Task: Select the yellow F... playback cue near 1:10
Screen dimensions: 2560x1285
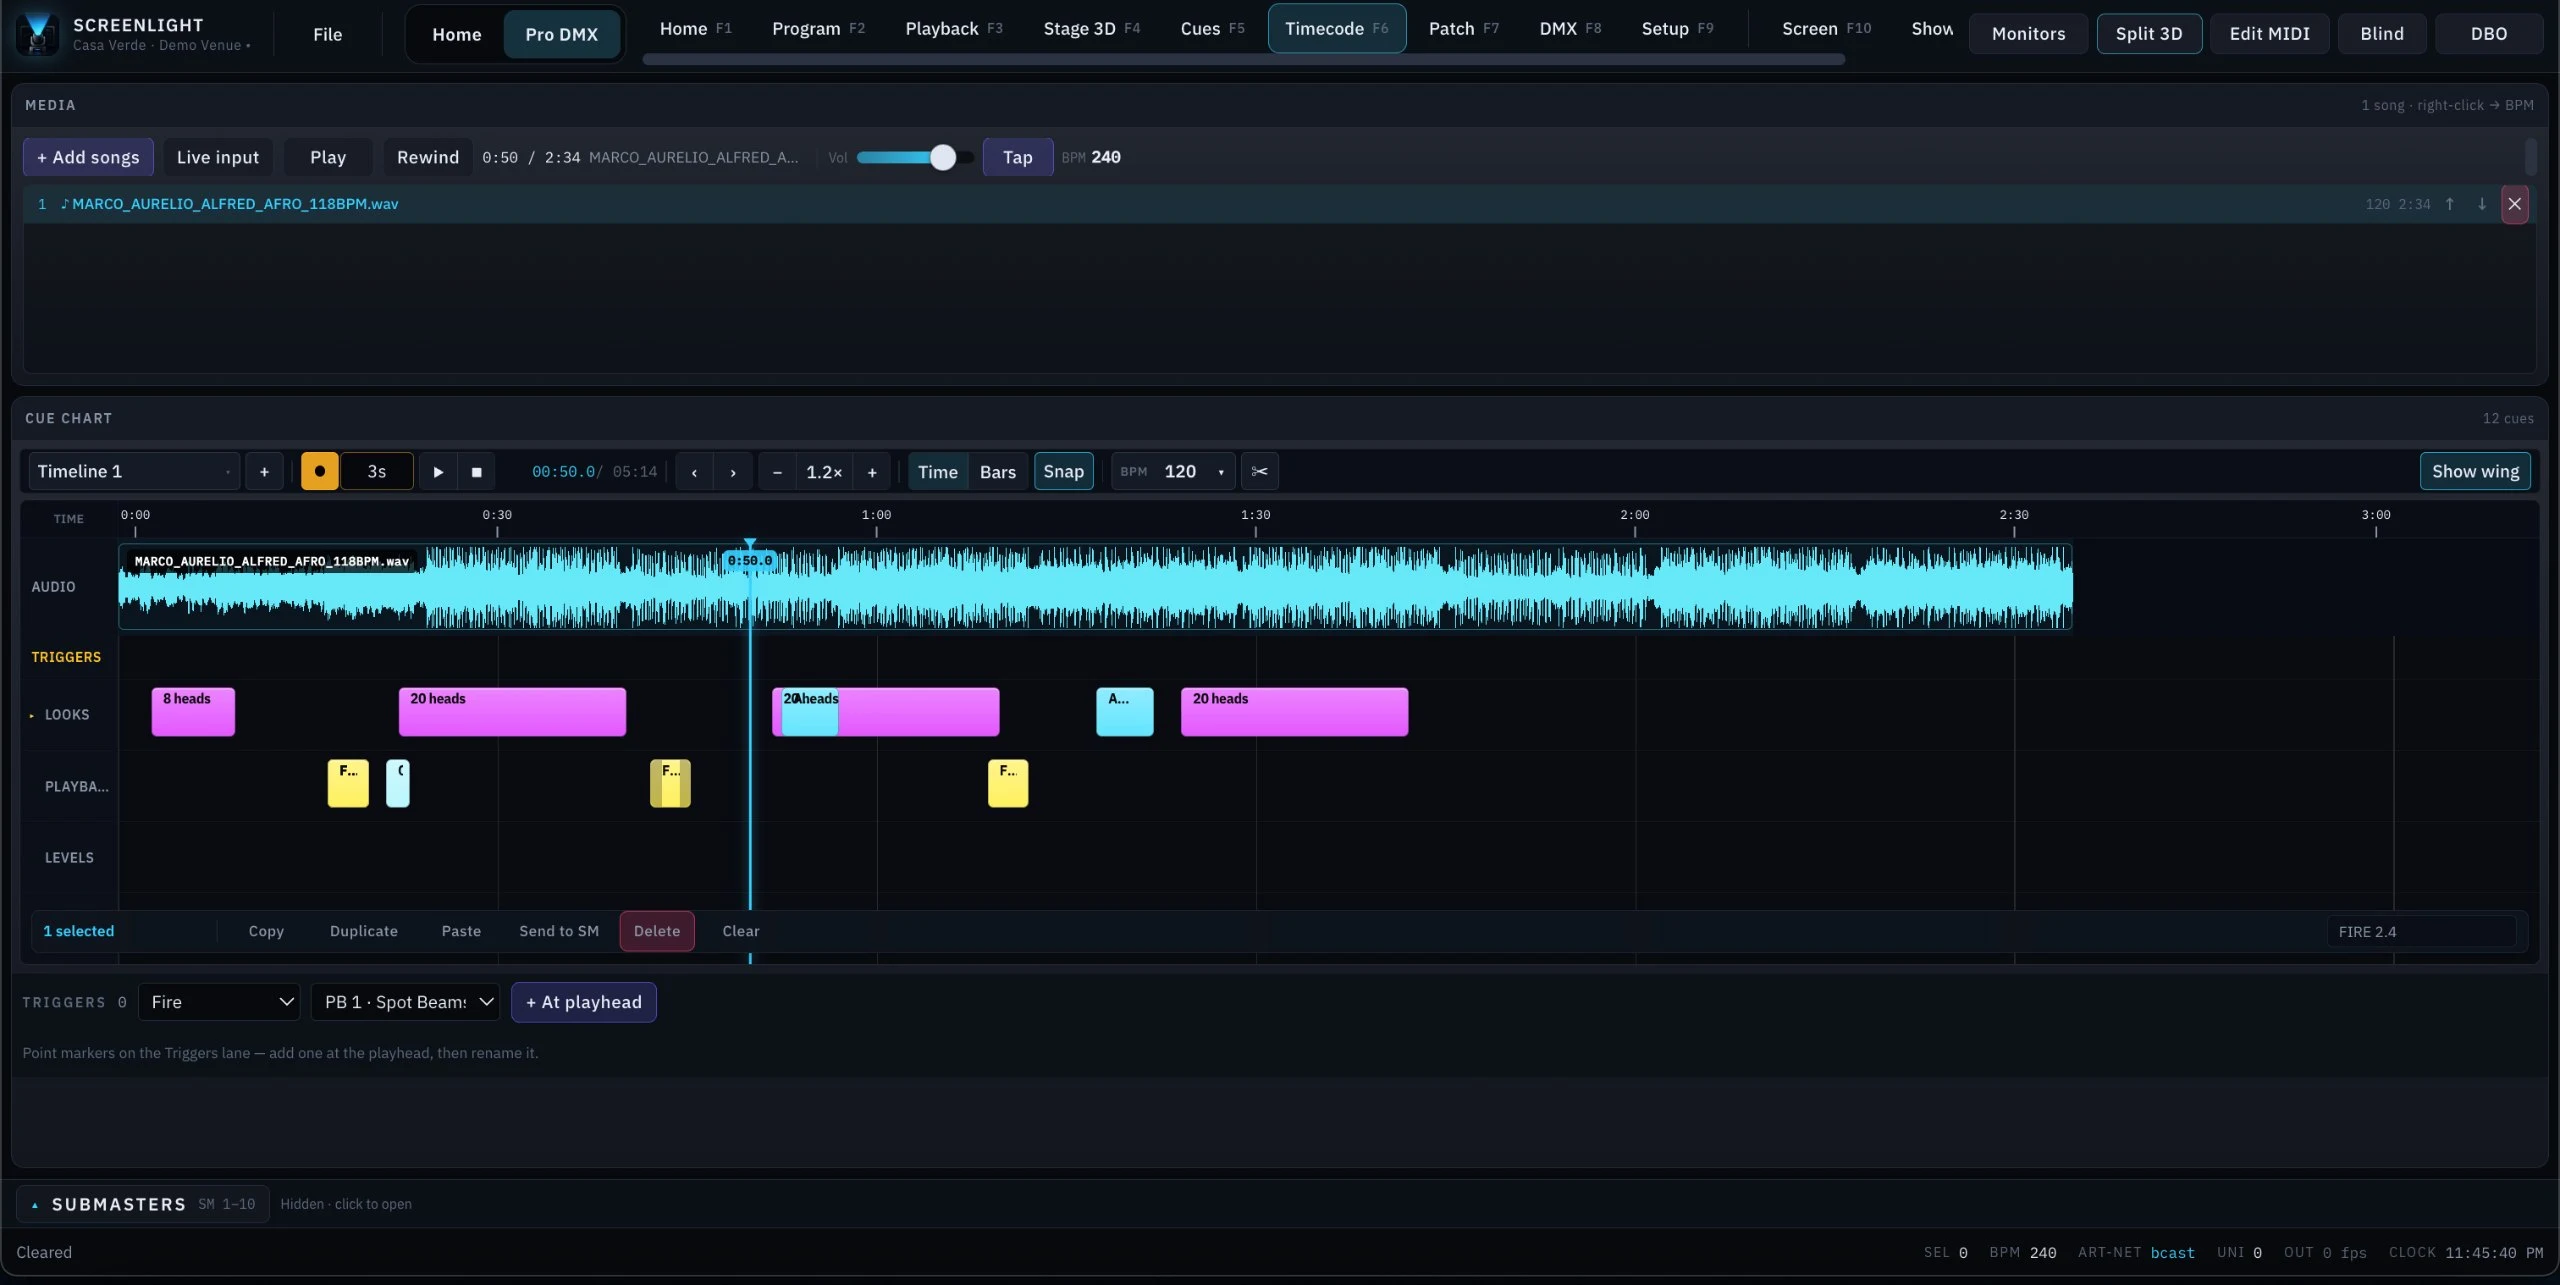Action: pyautogui.click(x=1008, y=783)
